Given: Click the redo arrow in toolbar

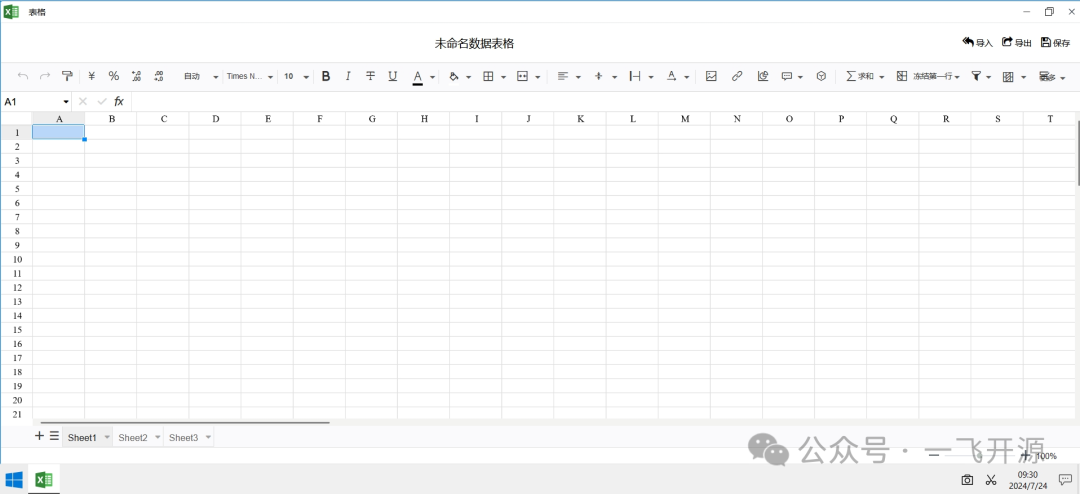Looking at the screenshot, I should point(45,76).
